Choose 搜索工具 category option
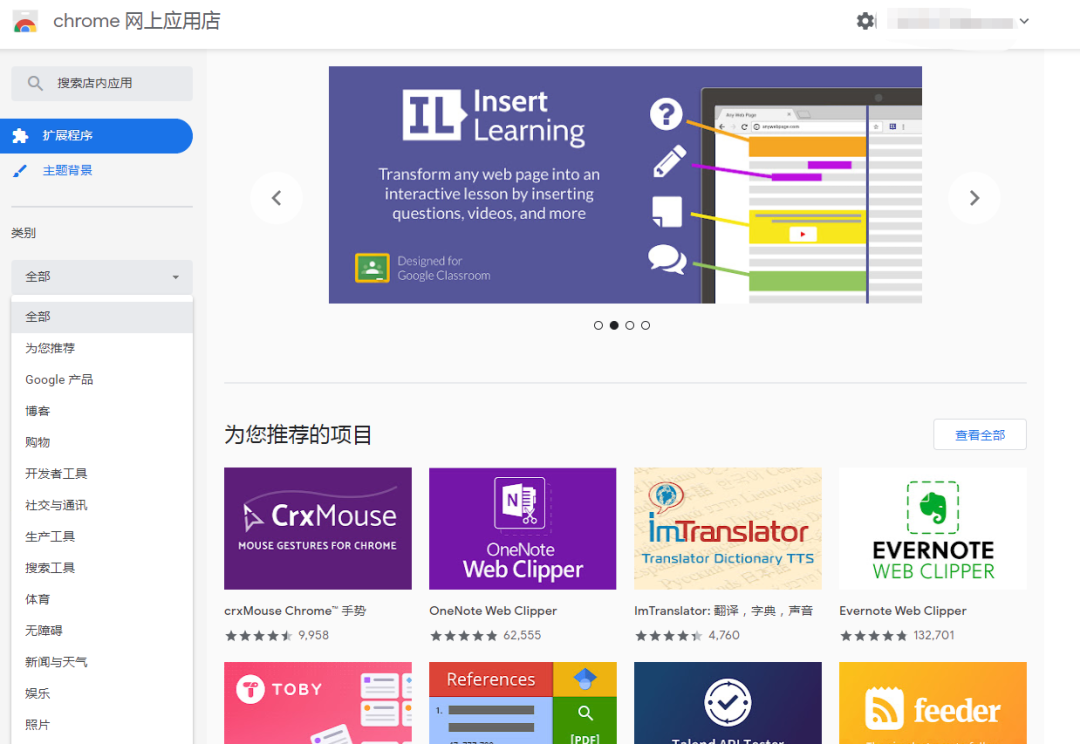The width and height of the screenshot is (1080, 744). (102, 568)
